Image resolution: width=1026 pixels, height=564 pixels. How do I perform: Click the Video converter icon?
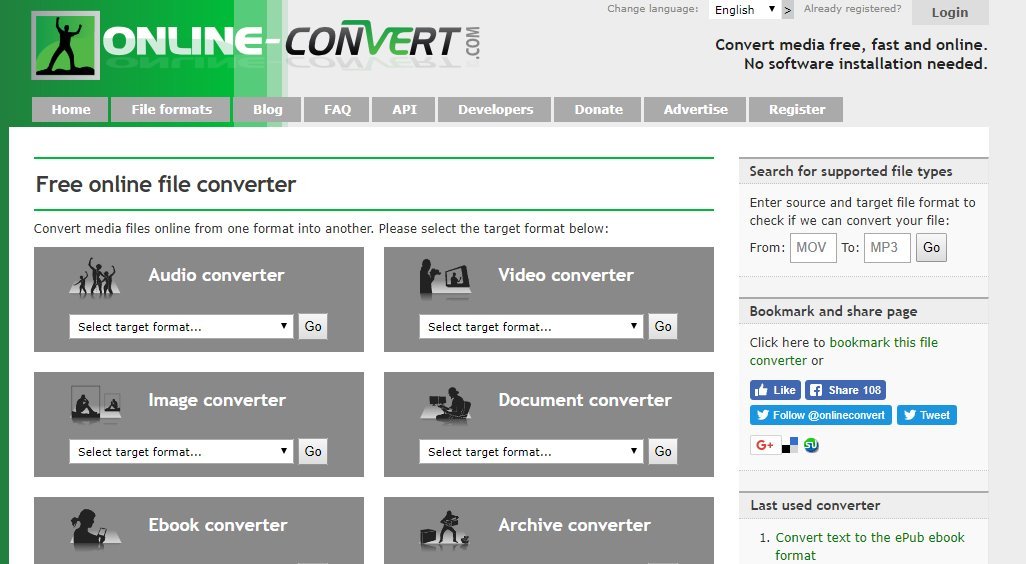pos(444,279)
